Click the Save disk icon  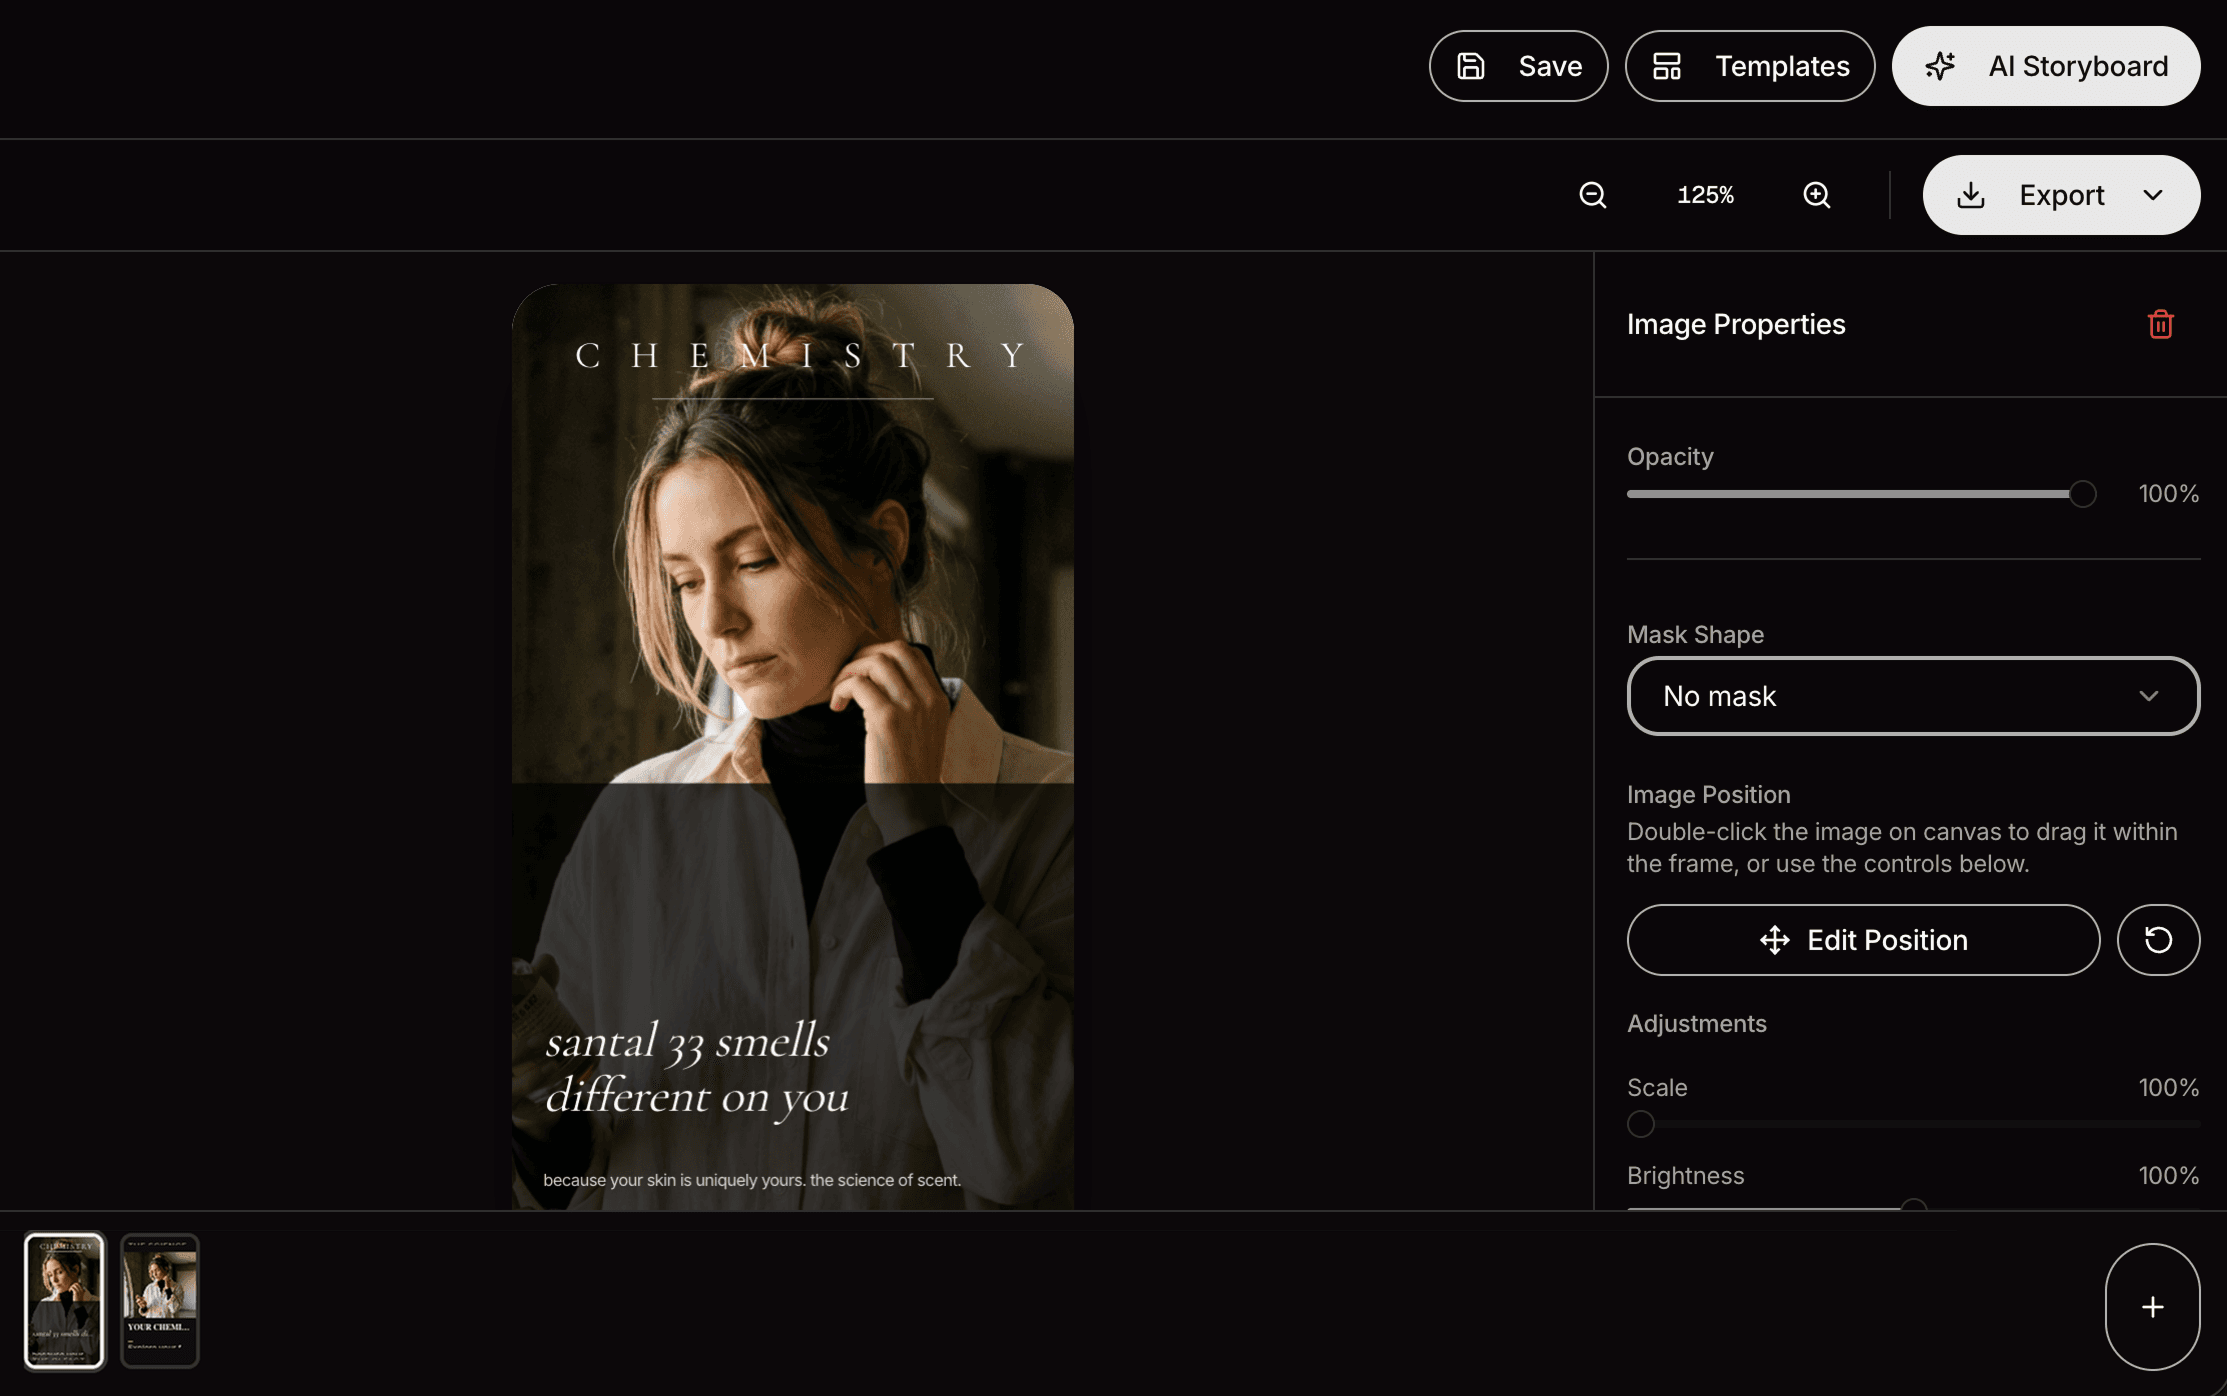coord(1470,66)
